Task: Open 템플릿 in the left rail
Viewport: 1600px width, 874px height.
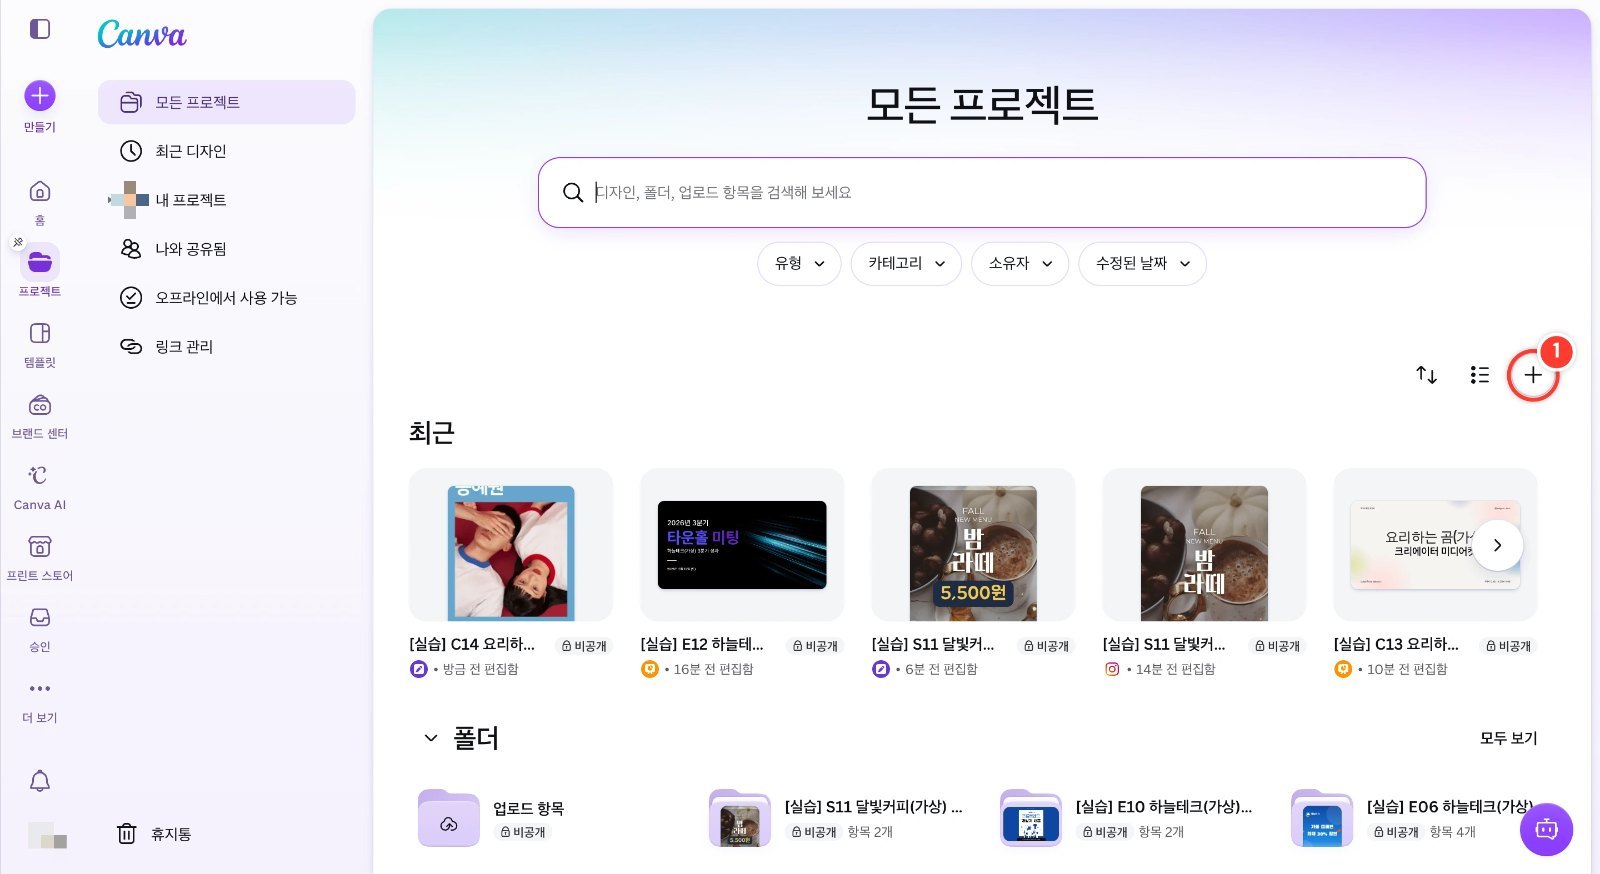Action: (x=40, y=345)
